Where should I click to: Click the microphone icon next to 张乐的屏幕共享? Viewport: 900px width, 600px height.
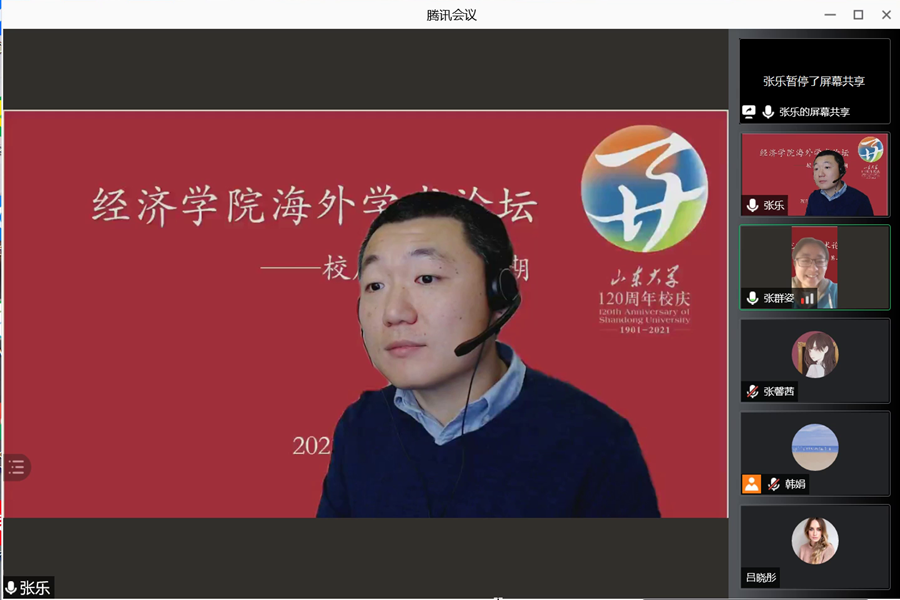[x=768, y=112]
